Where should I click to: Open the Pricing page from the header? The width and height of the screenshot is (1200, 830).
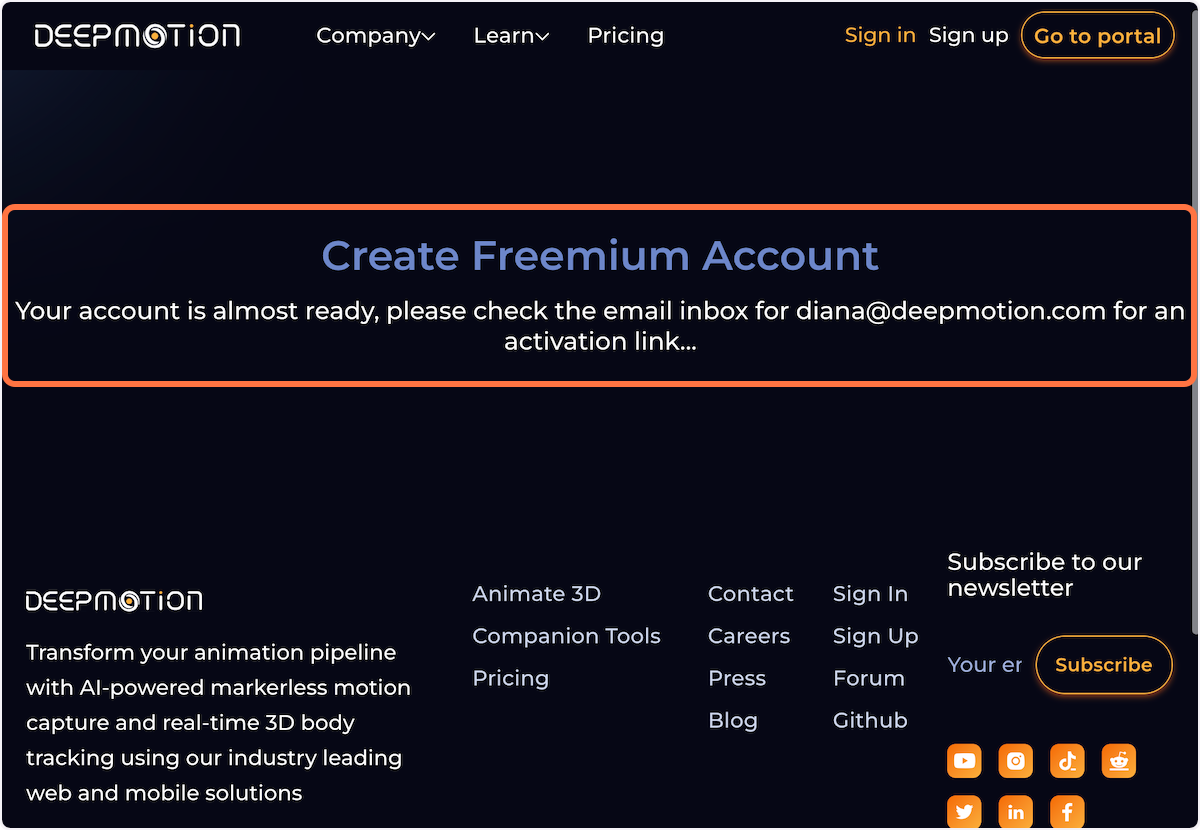click(625, 35)
